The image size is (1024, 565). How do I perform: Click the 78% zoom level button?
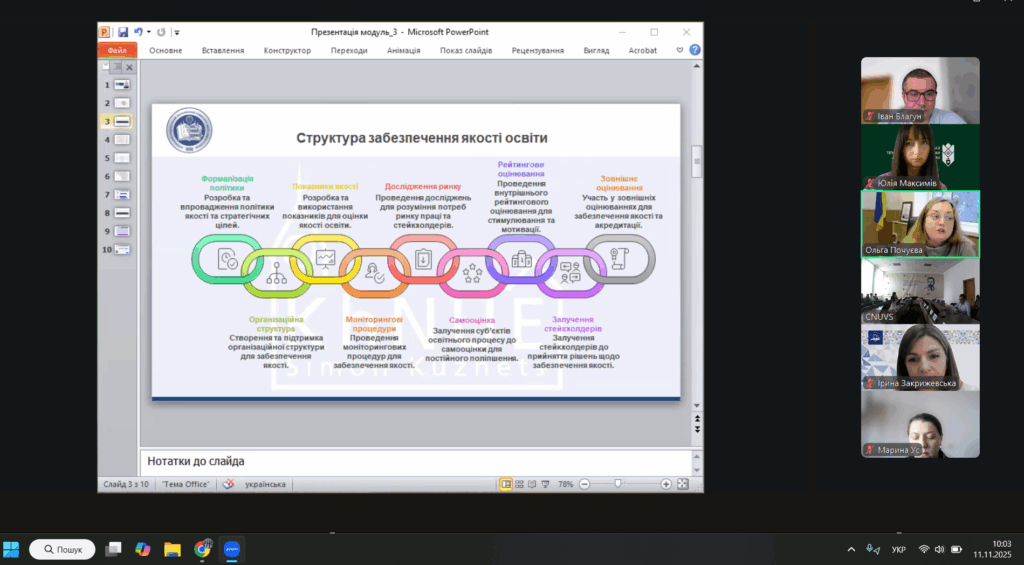click(566, 484)
